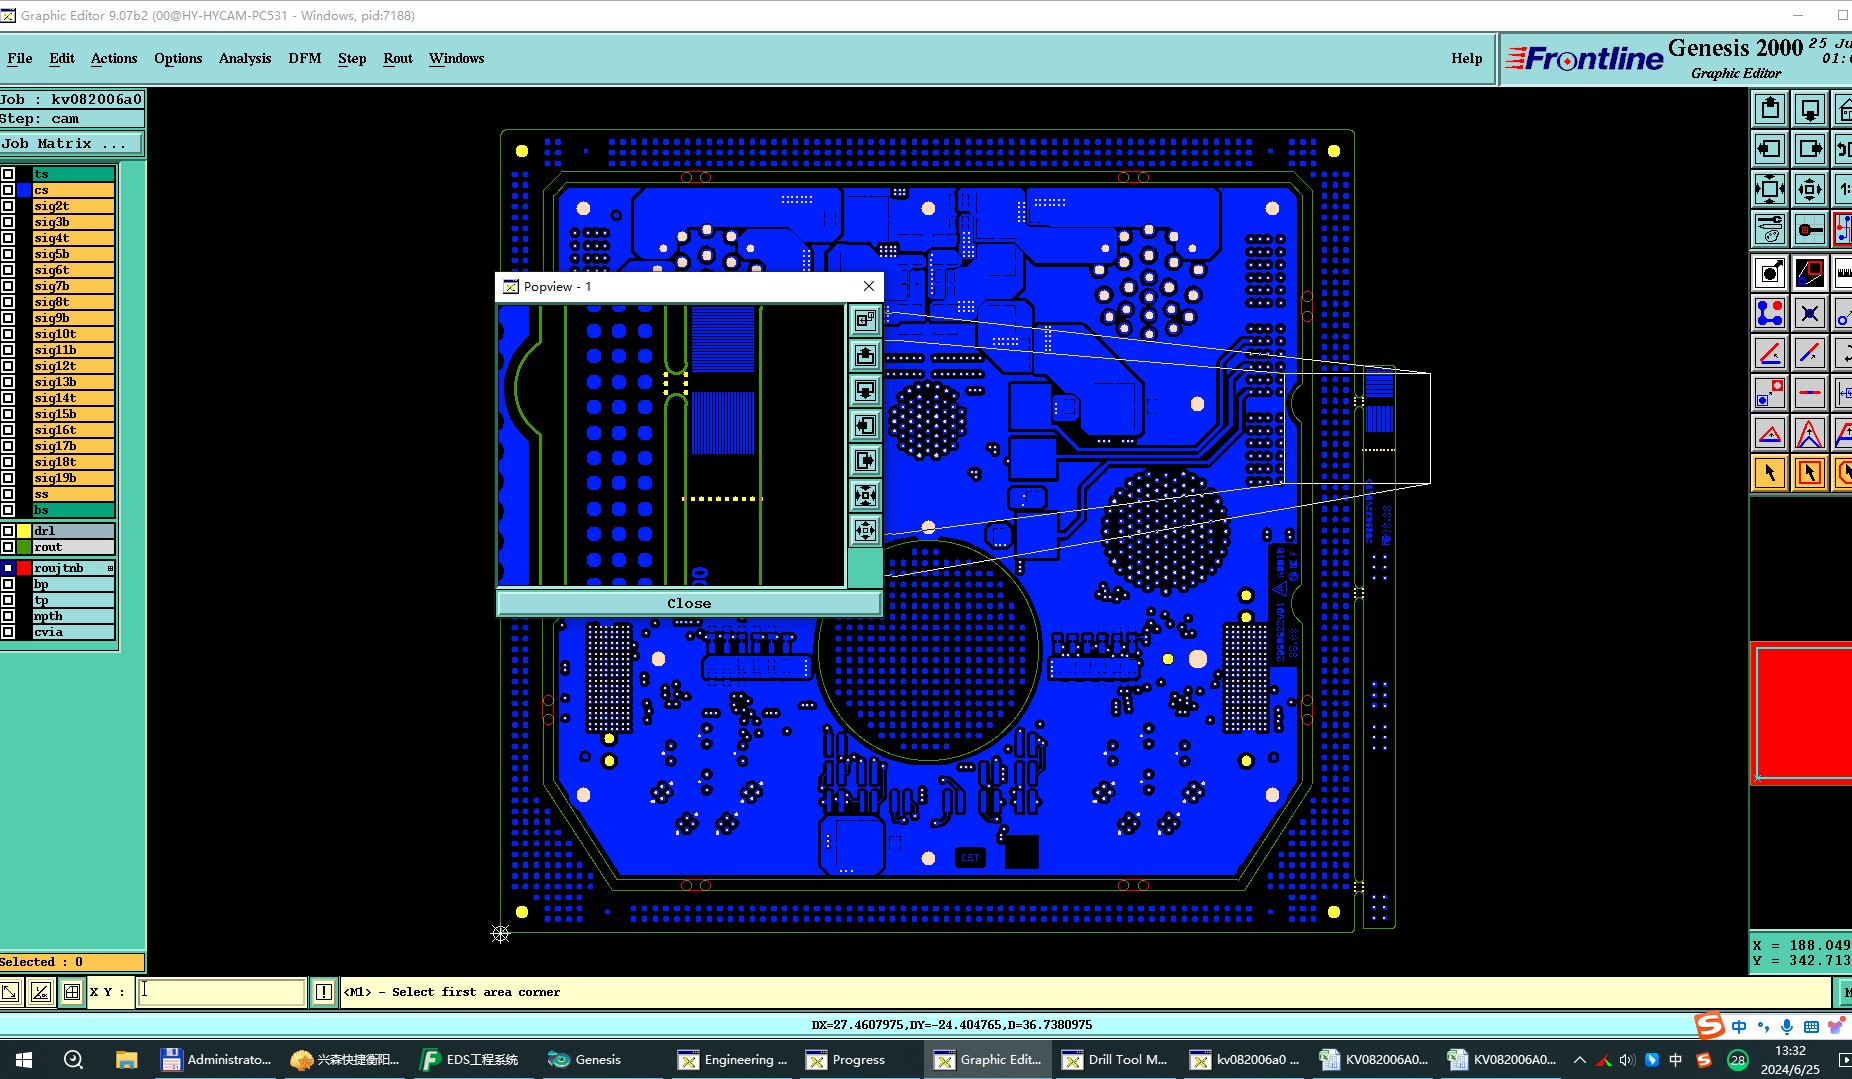Screen dimensions: 1852x1079
Task: Open the DFM menu
Action: tap(305, 58)
